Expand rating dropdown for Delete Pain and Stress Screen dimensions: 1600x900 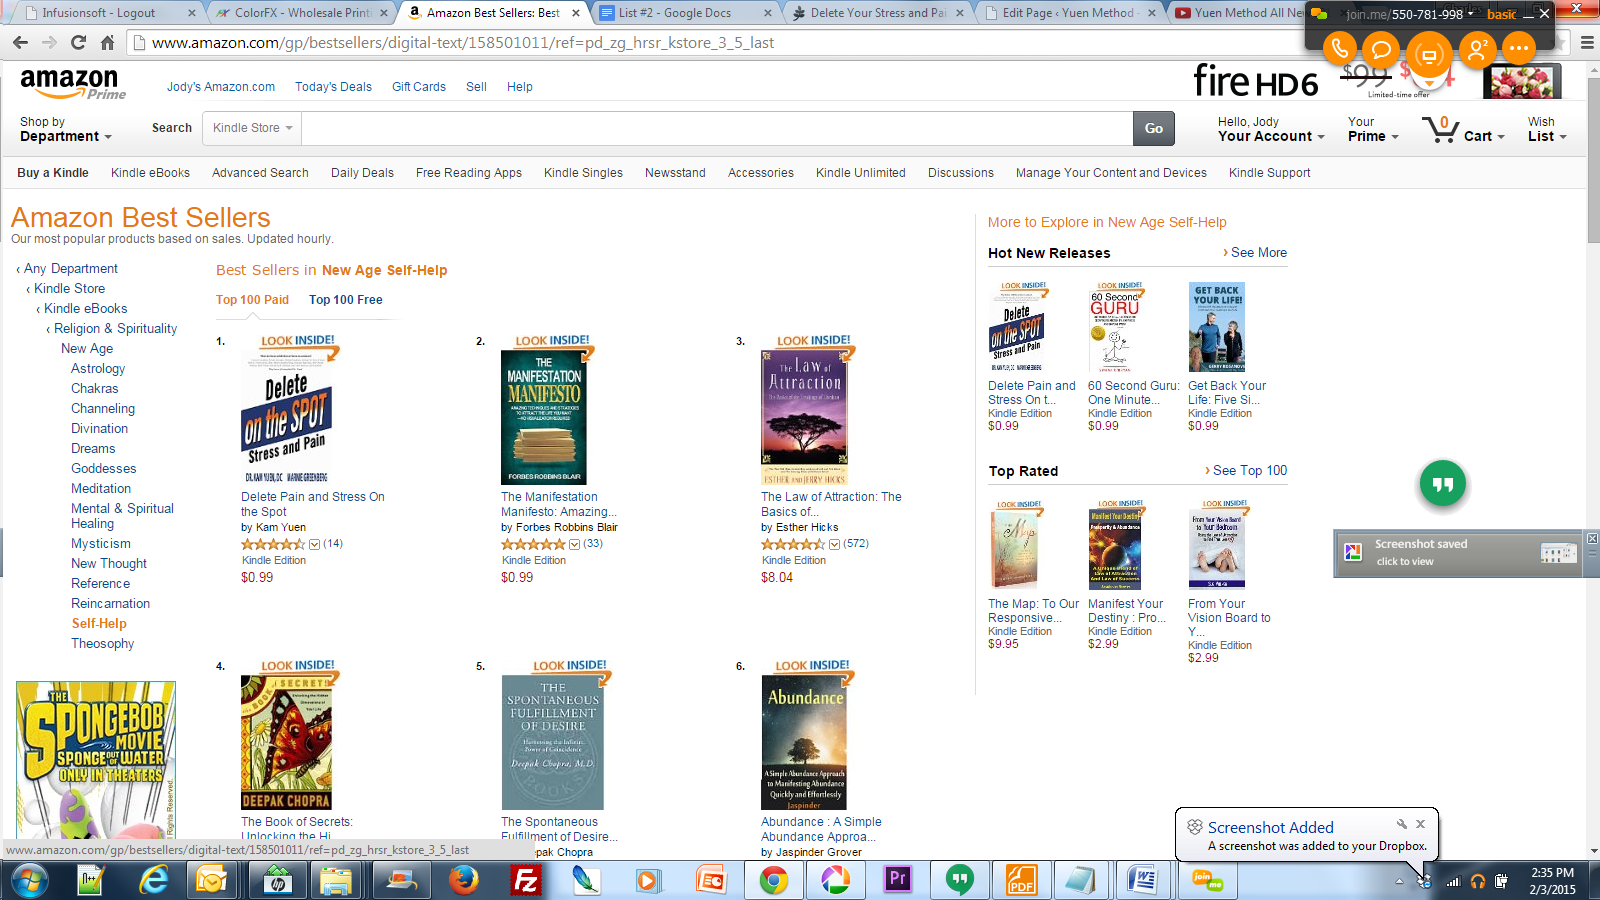314,544
